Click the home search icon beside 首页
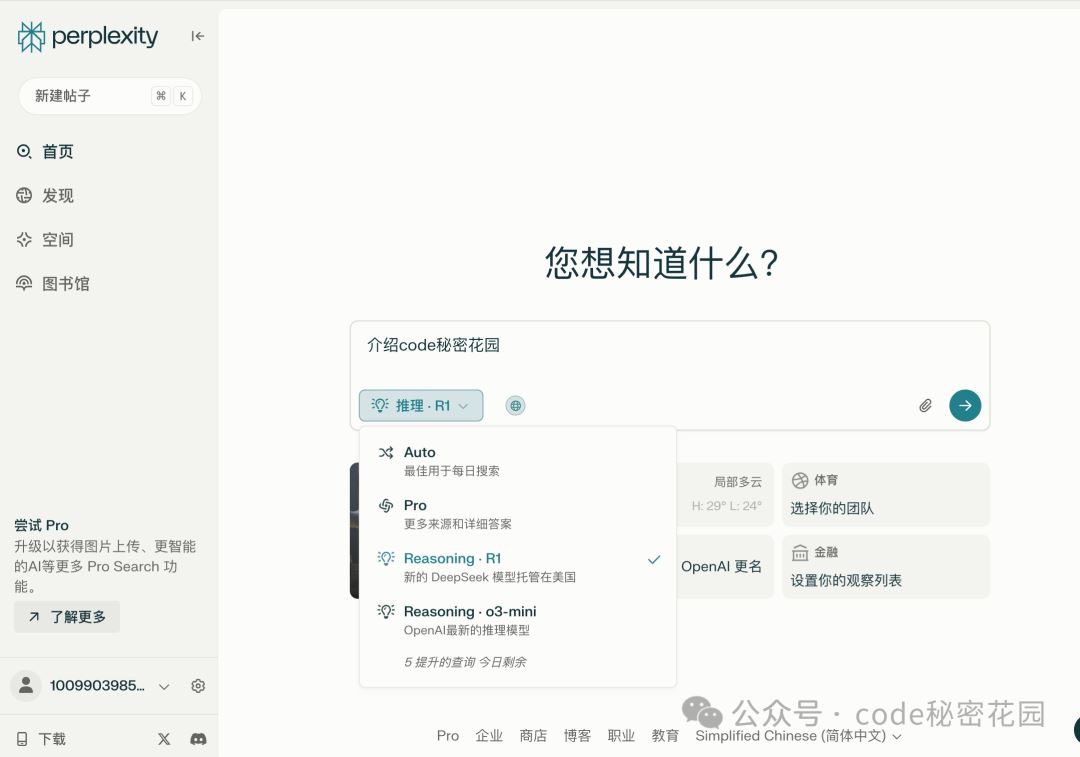Viewport: 1080px width, 757px height. [24, 152]
